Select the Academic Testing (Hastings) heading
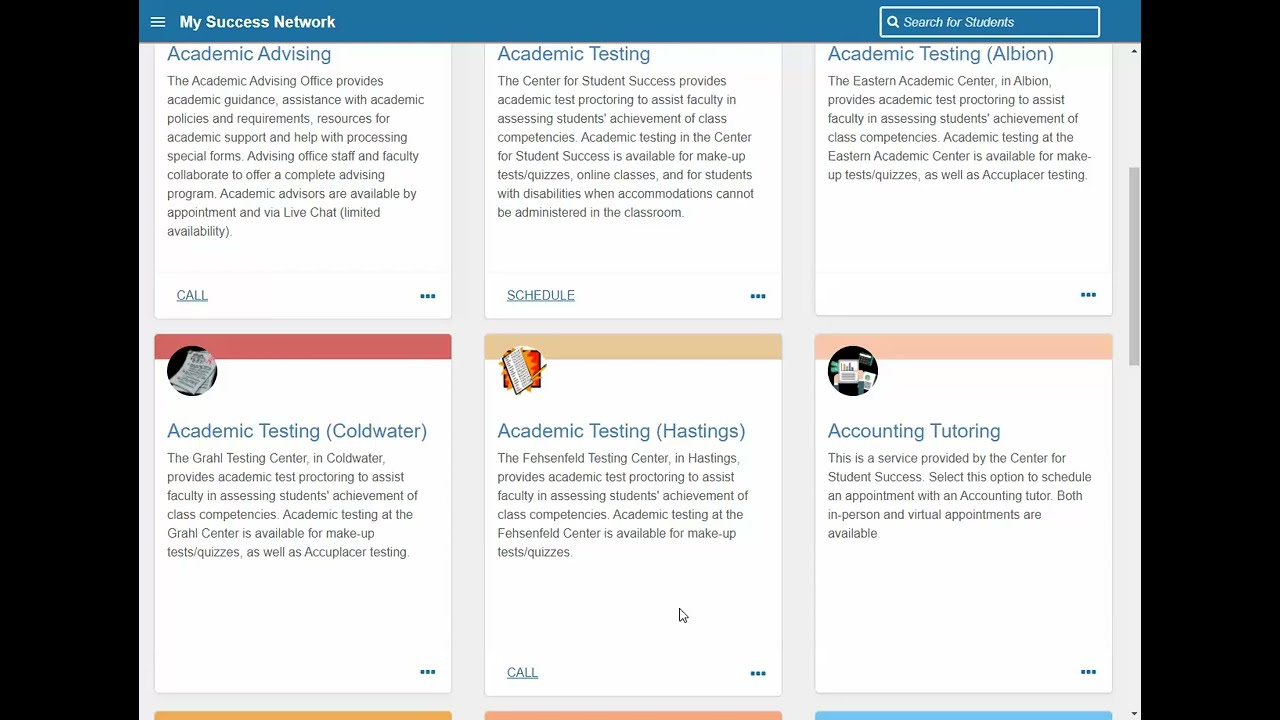The image size is (1280, 720). click(x=621, y=431)
